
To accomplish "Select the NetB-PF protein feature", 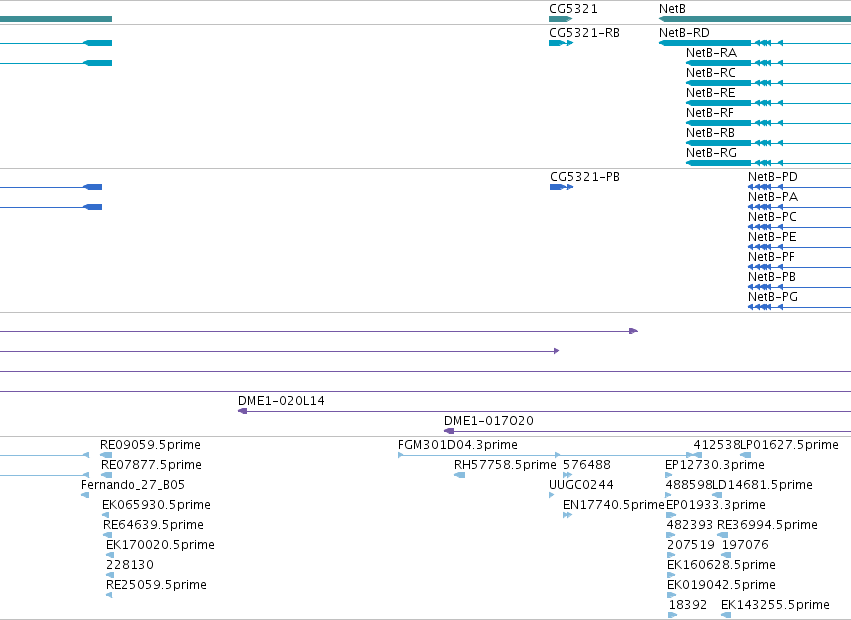I will [799, 267].
